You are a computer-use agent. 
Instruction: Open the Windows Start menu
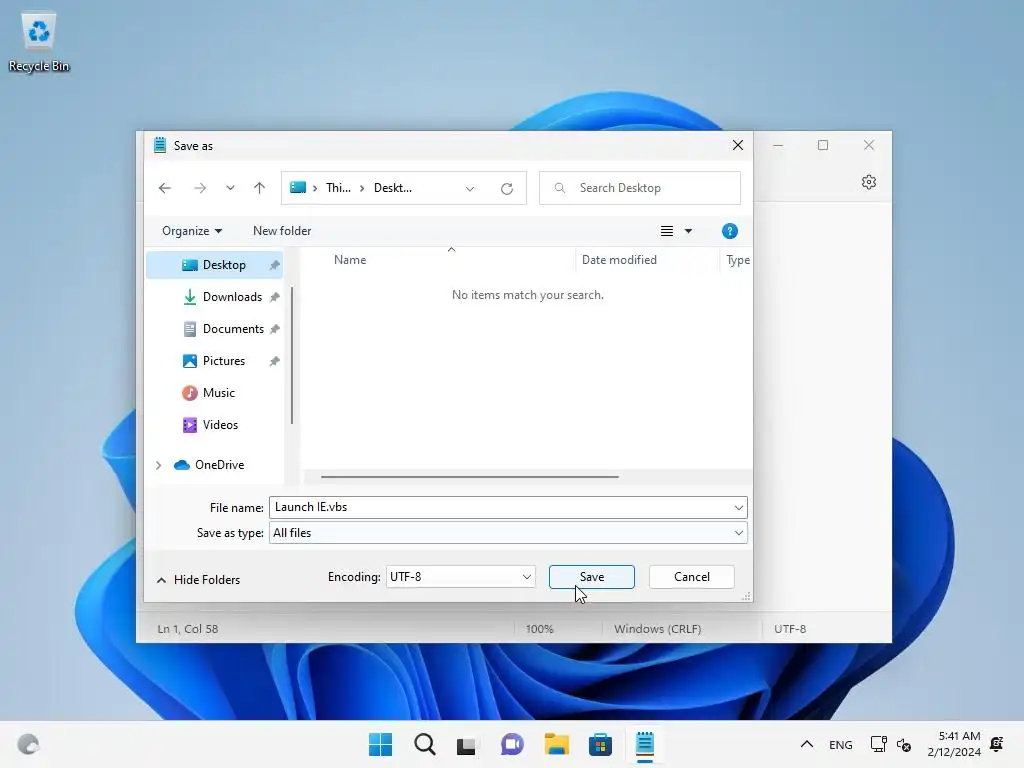(380, 744)
